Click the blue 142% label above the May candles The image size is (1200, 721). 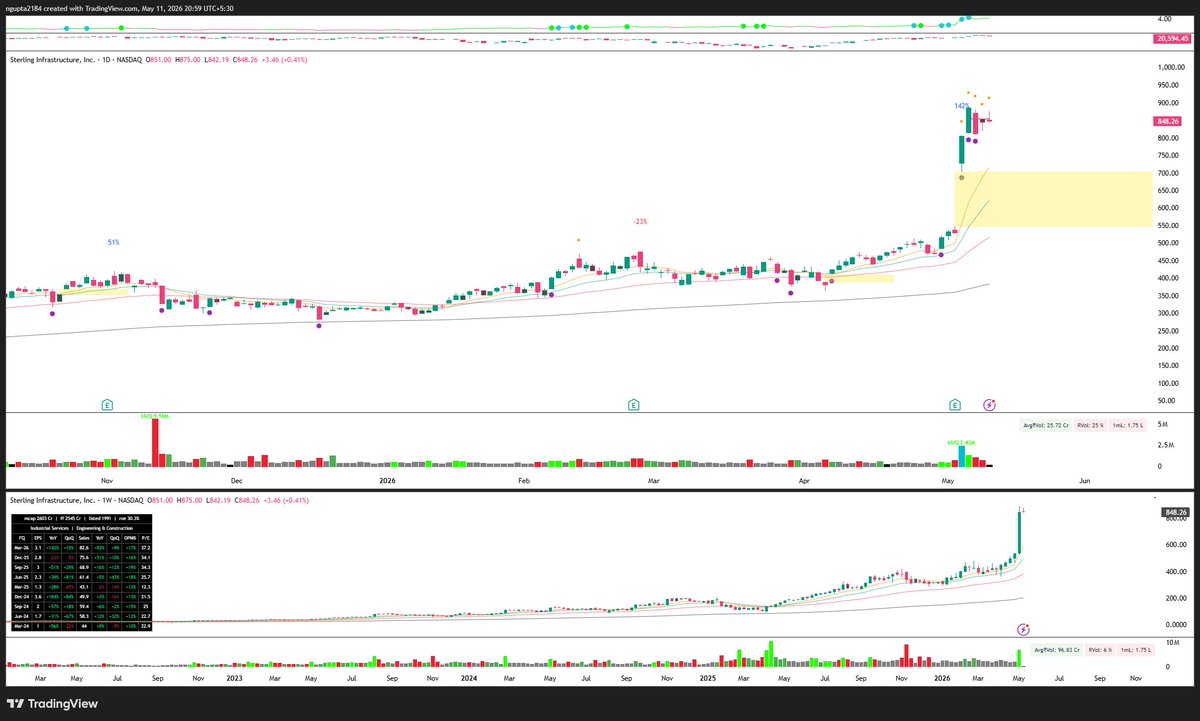click(962, 105)
